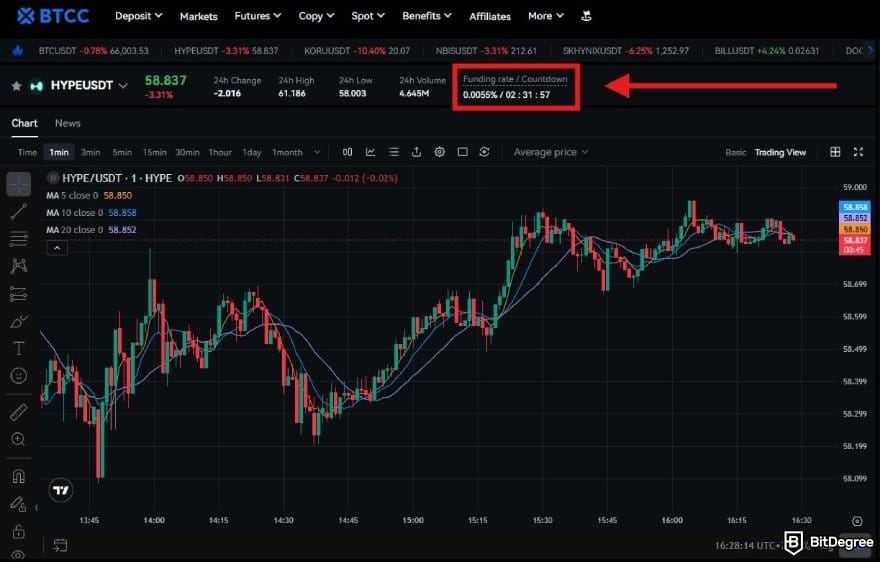Go to Affiliates page
The width and height of the screenshot is (880, 562).
click(490, 16)
